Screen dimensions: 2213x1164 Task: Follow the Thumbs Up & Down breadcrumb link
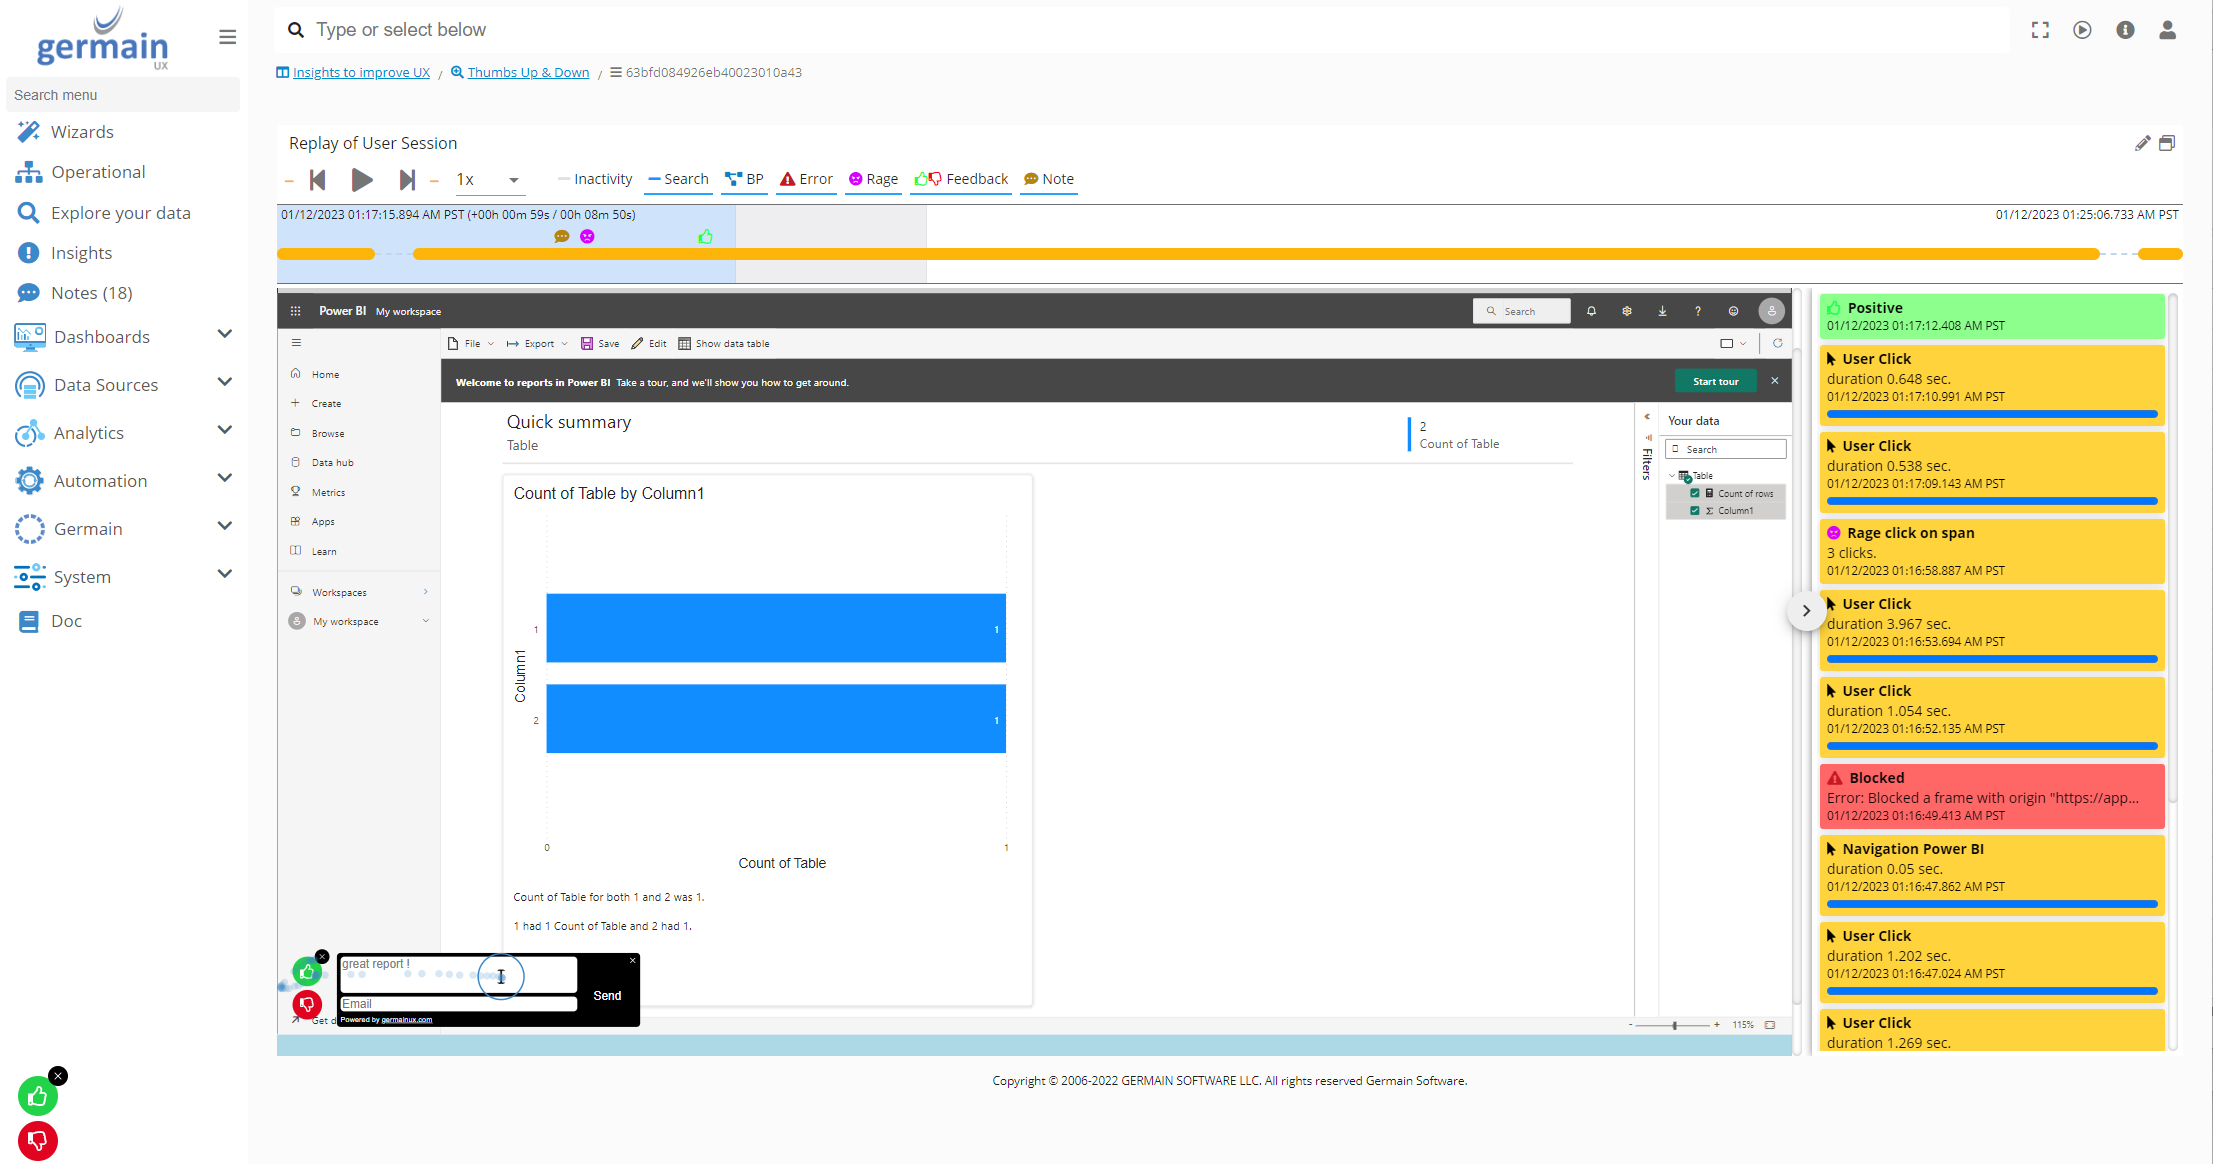(528, 72)
